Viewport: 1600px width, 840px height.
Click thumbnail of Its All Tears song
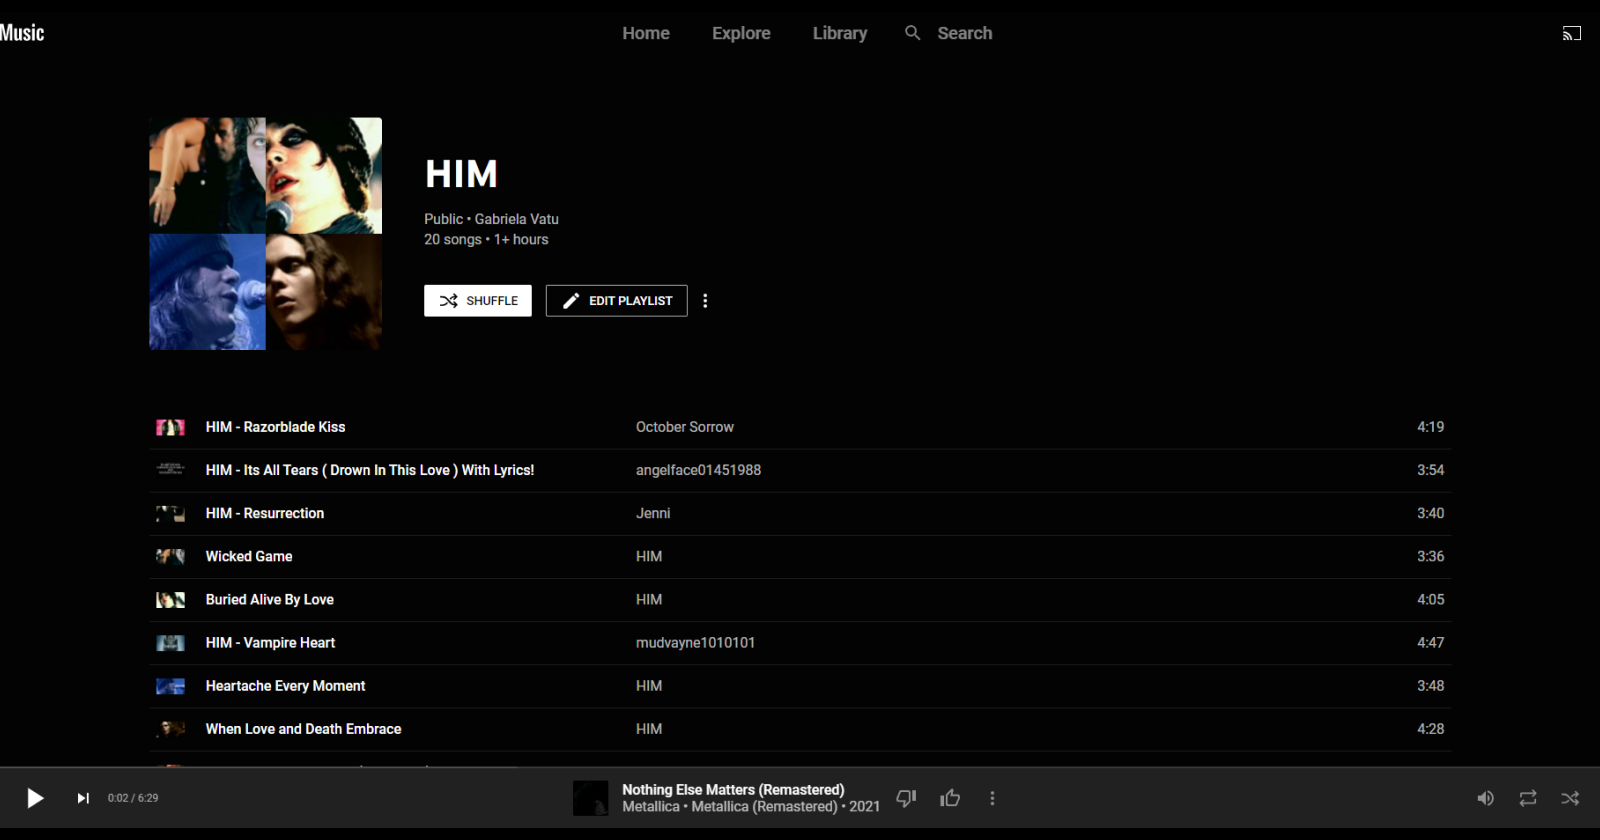click(x=170, y=470)
